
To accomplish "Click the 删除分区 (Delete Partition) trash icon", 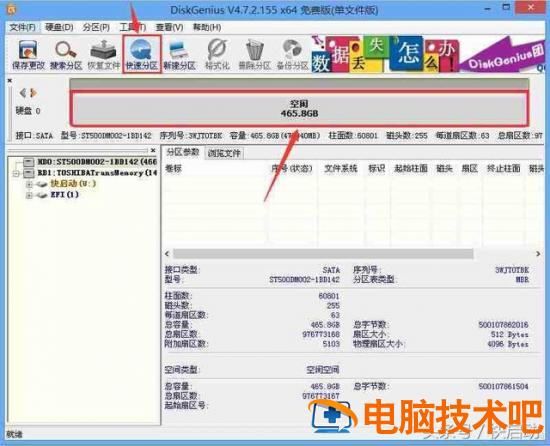I will click(255, 55).
